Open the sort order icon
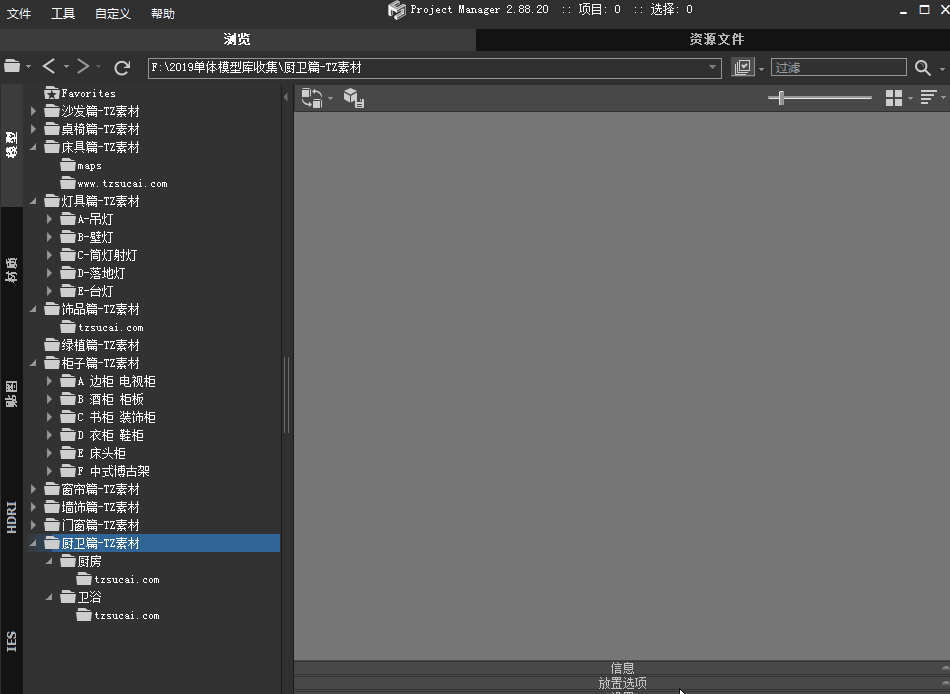950x694 pixels. (928, 97)
